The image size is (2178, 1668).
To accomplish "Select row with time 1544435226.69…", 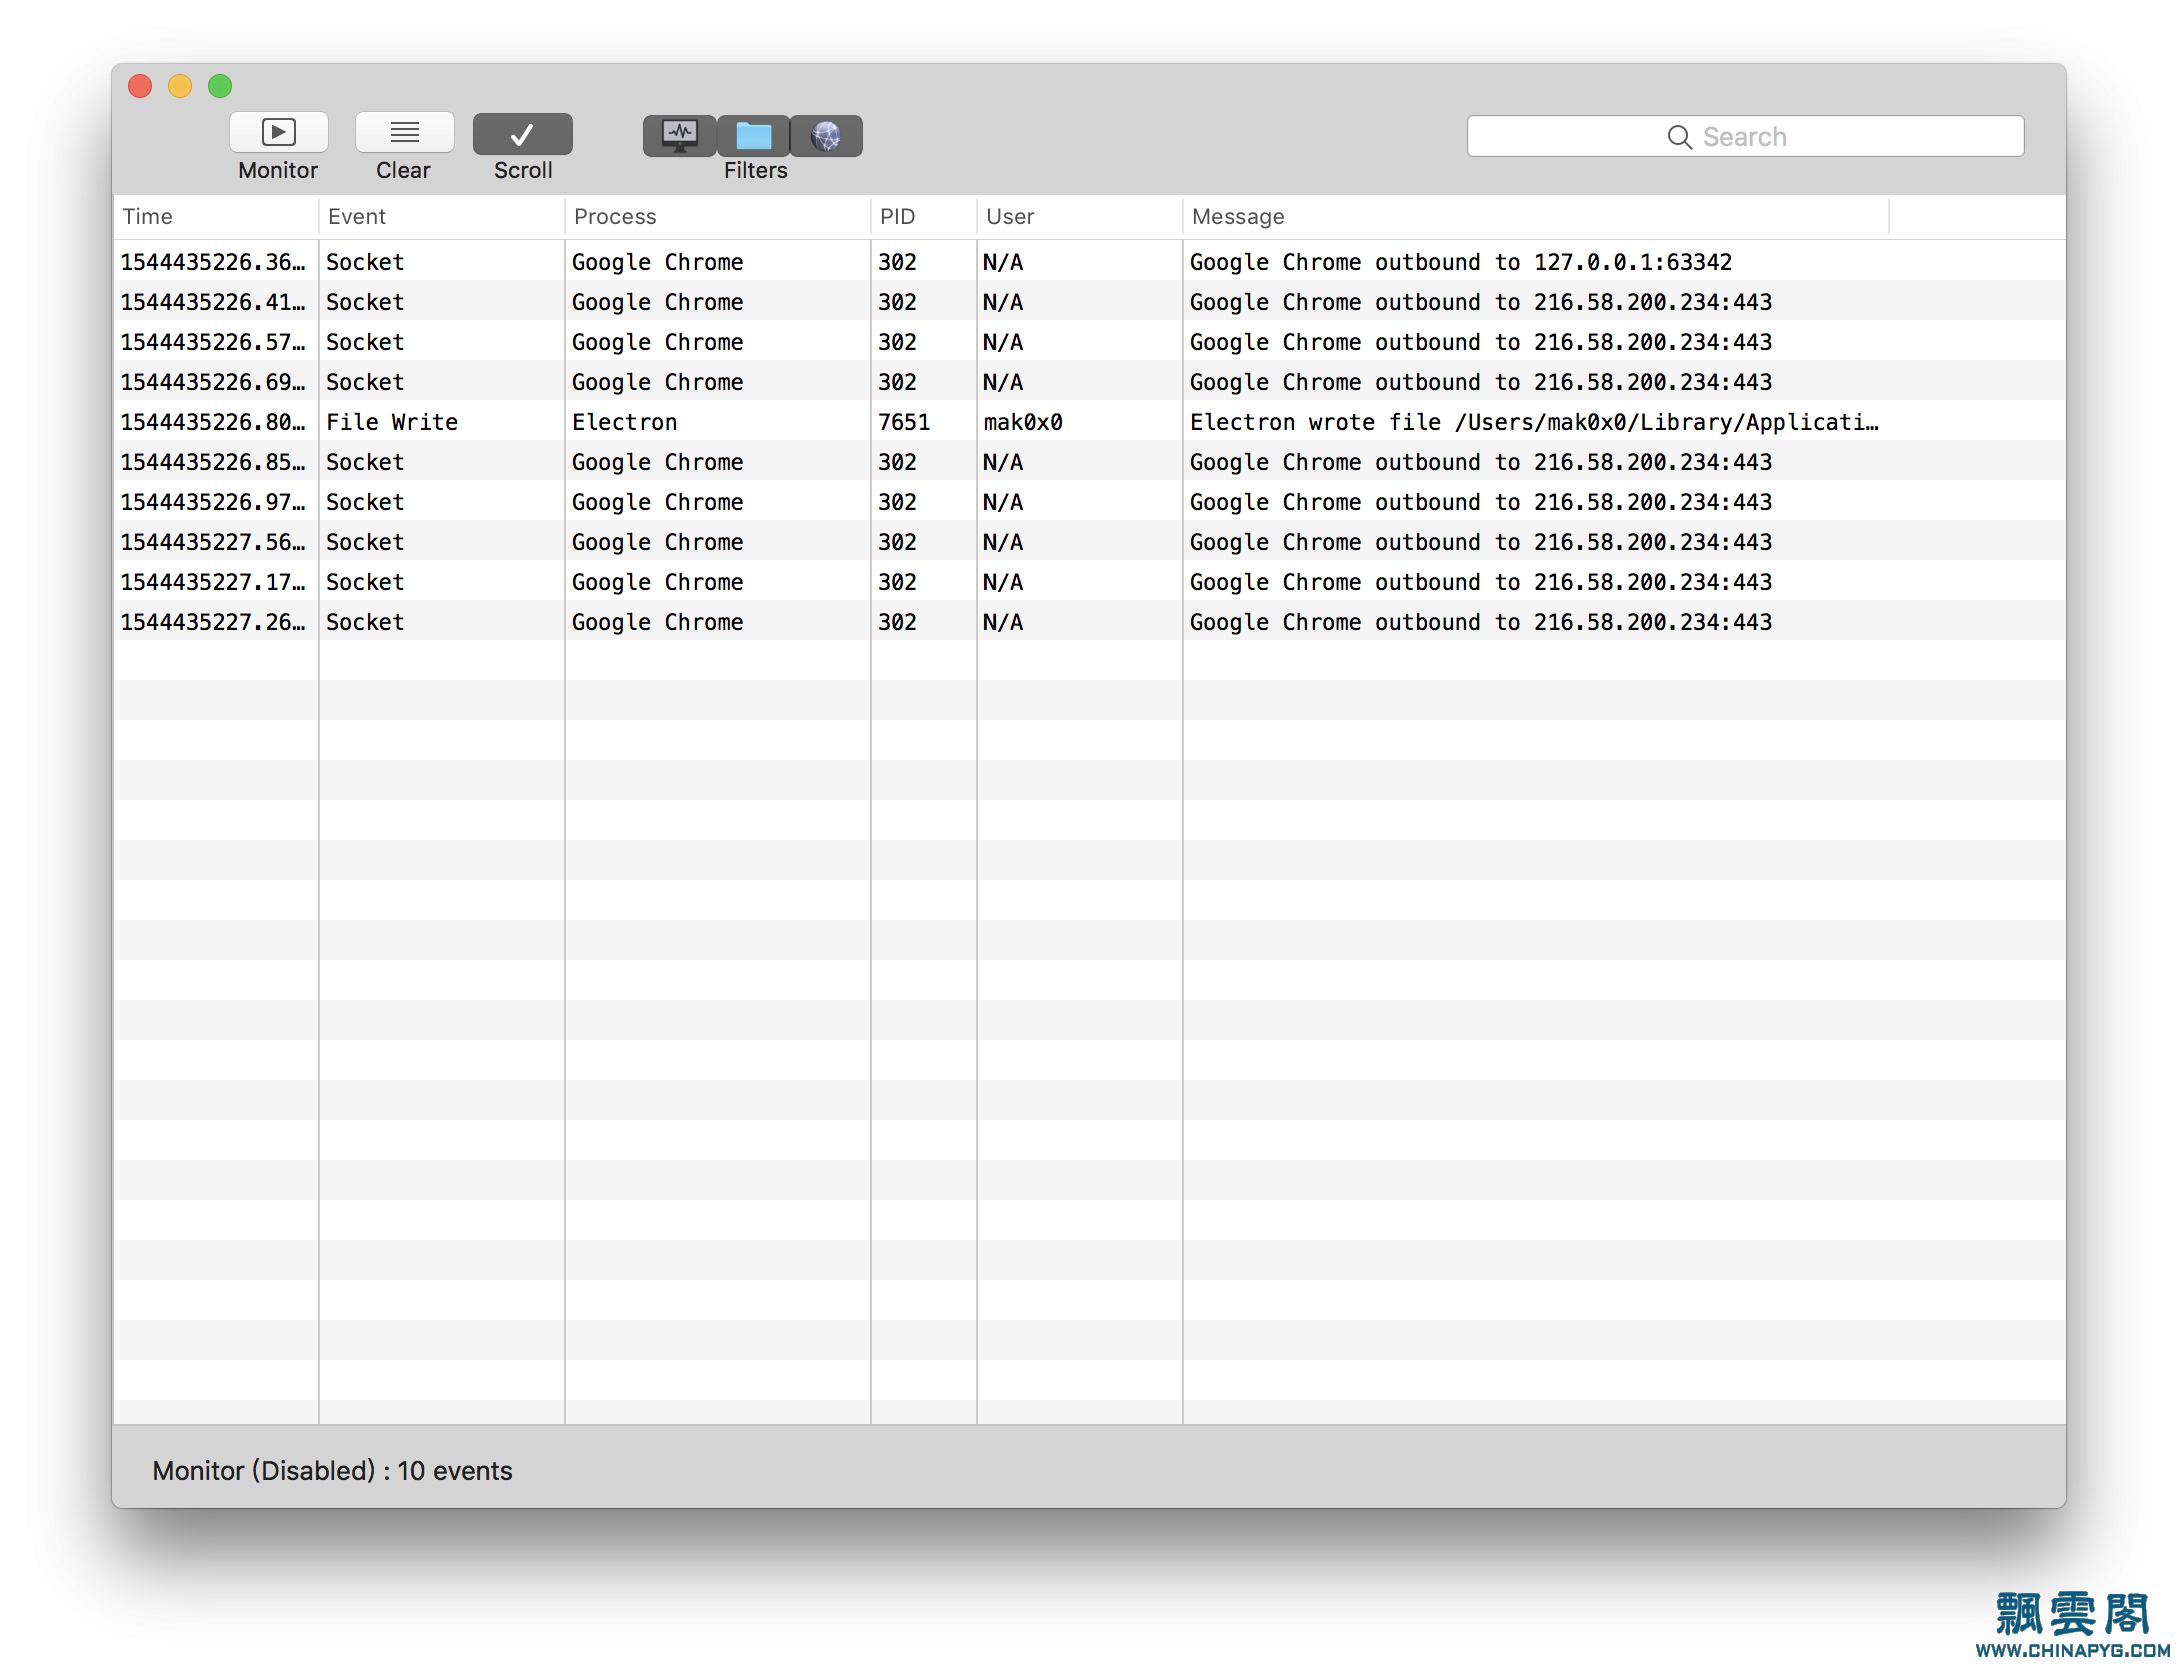I will [x=1089, y=381].
